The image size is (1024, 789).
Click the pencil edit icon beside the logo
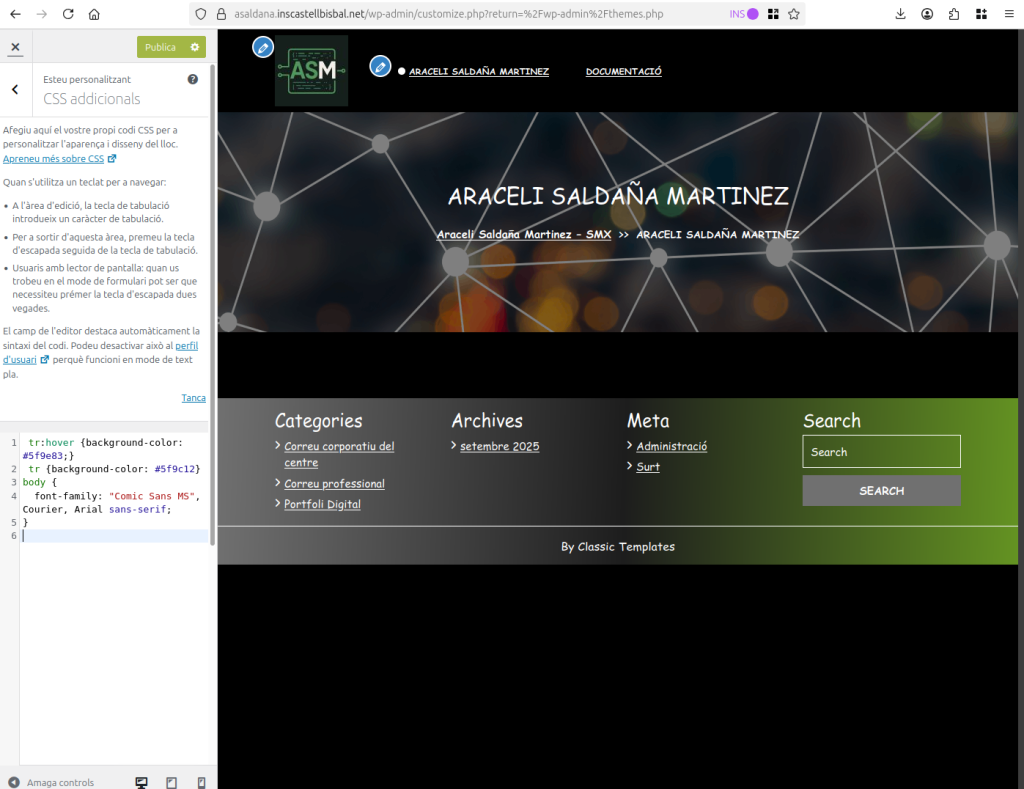[262, 47]
